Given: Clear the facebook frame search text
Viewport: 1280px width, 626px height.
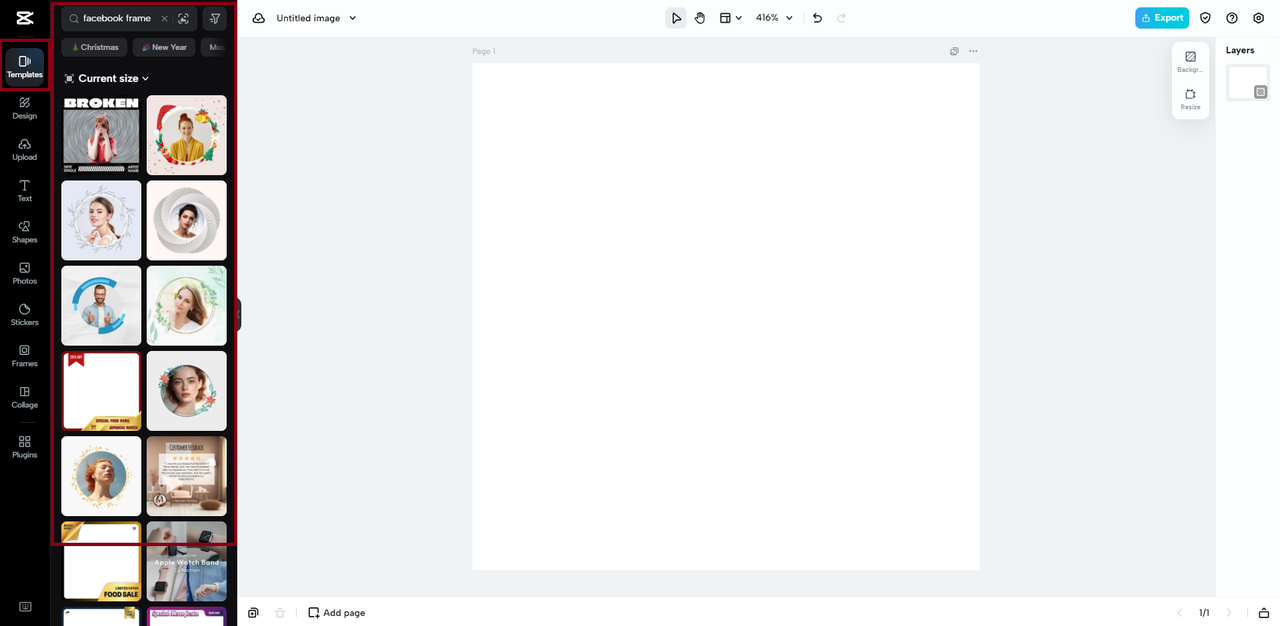Looking at the screenshot, I should [164, 18].
